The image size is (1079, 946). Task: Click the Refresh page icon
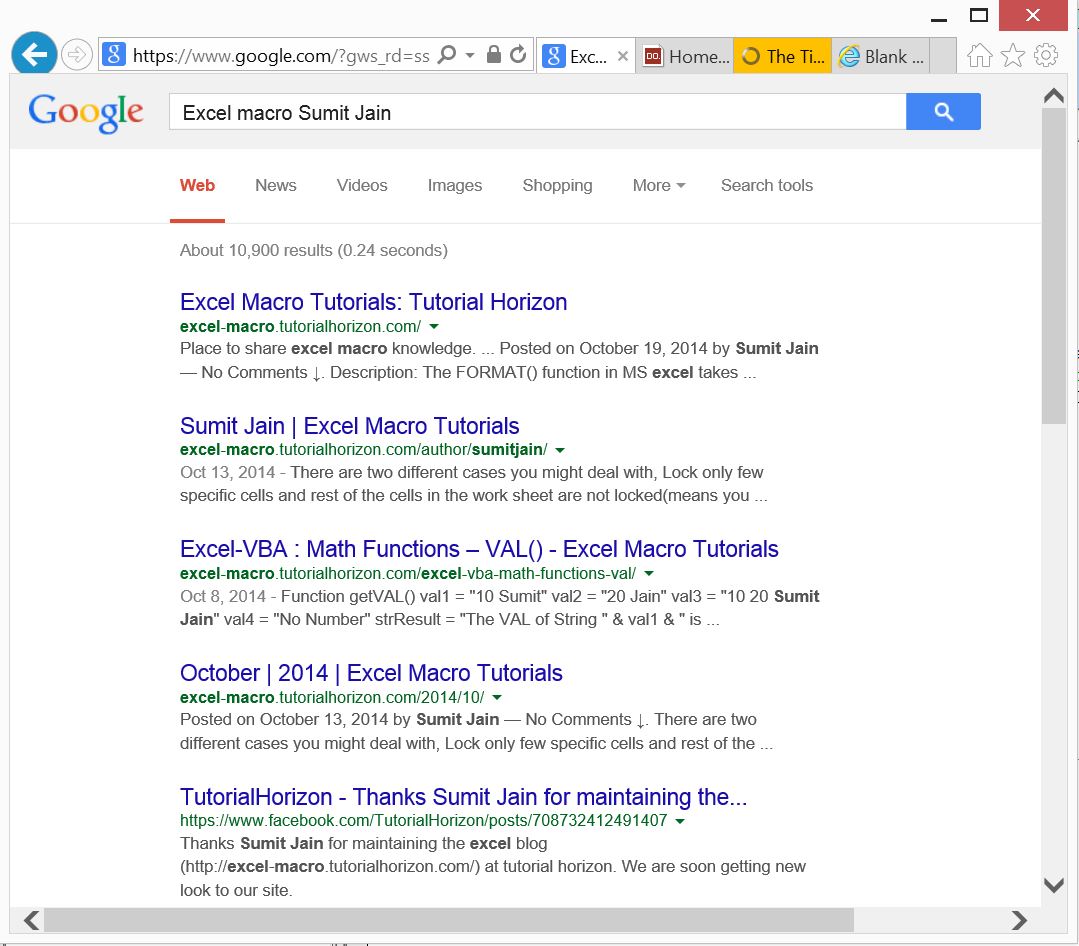[518, 54]
